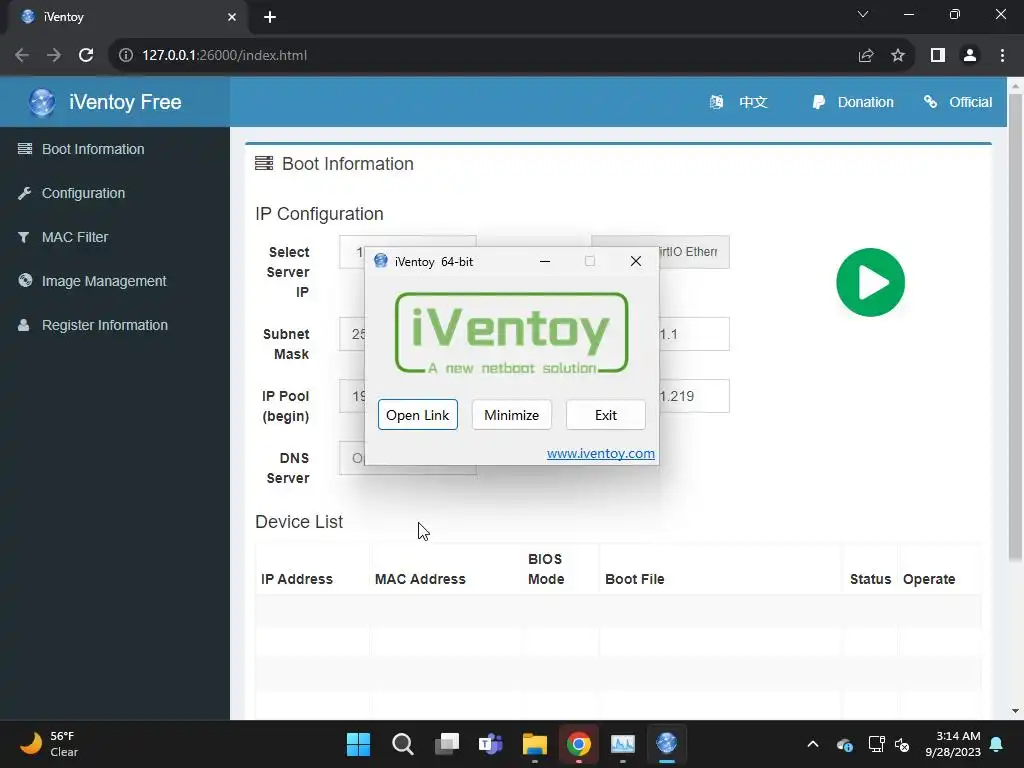This screenshot has width=1024, height=768.
Task: Go back in the browser
Action: [22, 56]
